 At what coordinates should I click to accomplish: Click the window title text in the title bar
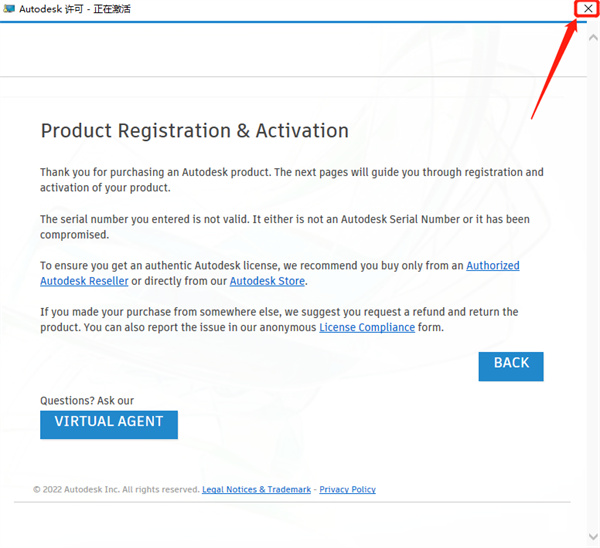[75, 9]
